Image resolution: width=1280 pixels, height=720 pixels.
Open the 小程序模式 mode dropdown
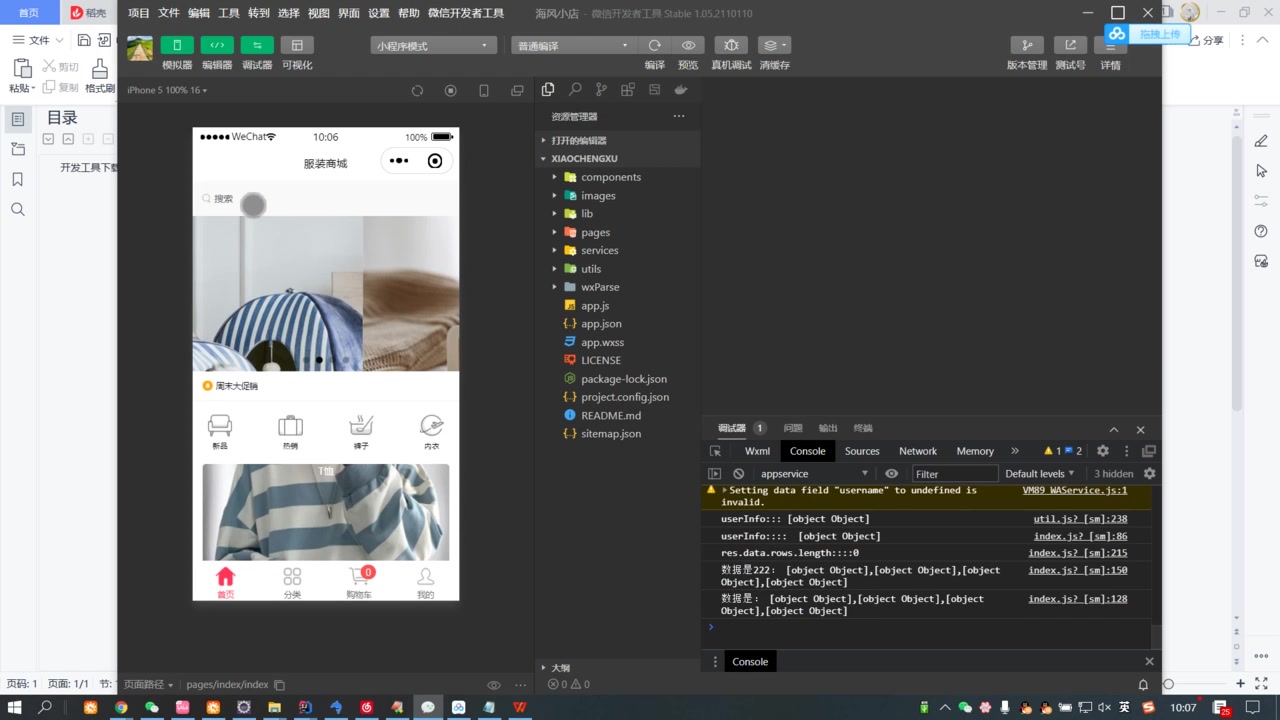(433, 45)
